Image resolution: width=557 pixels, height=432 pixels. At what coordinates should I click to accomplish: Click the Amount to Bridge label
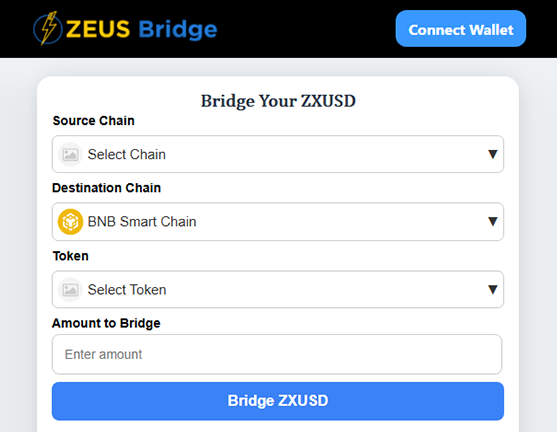coord(106,323)
